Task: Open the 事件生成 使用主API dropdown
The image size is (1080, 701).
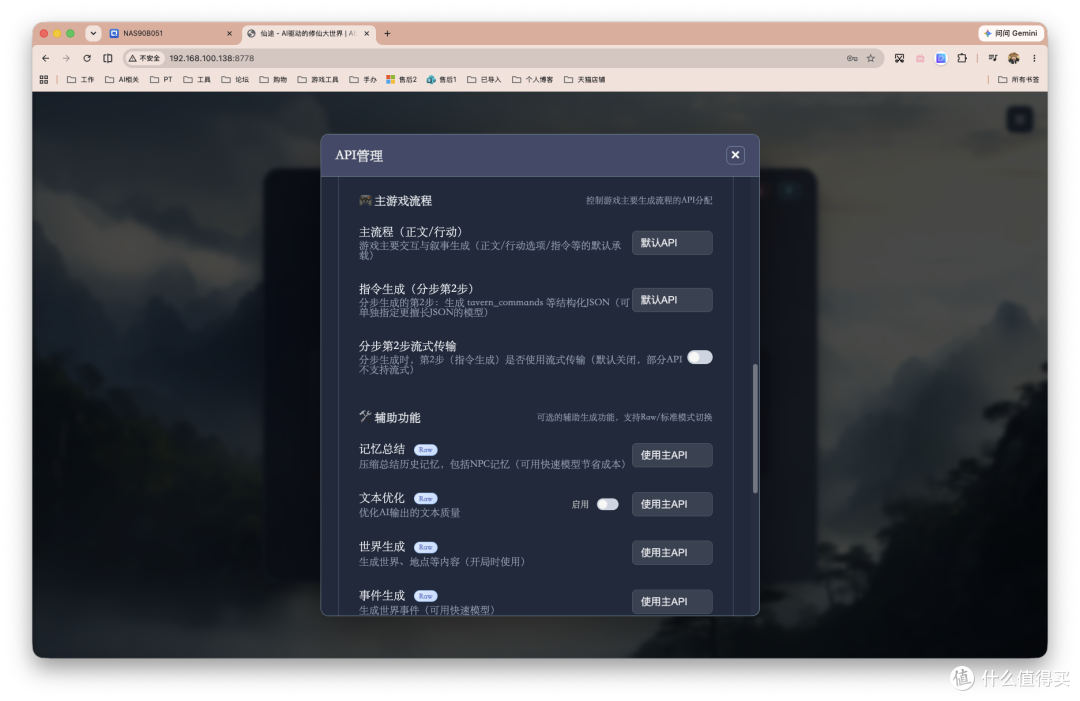Action: (672, 601)
